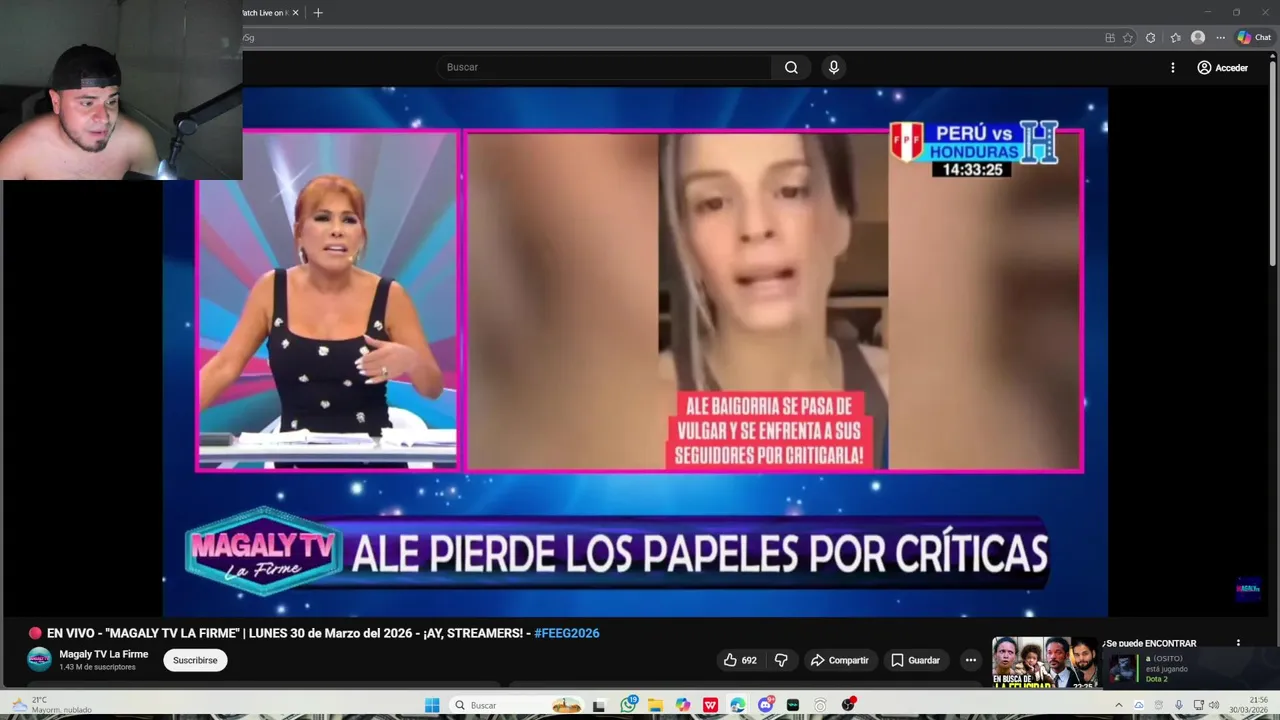The image size is (1280, 720).
Task: Open Copilot Chat in browser toolbar
Action: (1254, 38)
